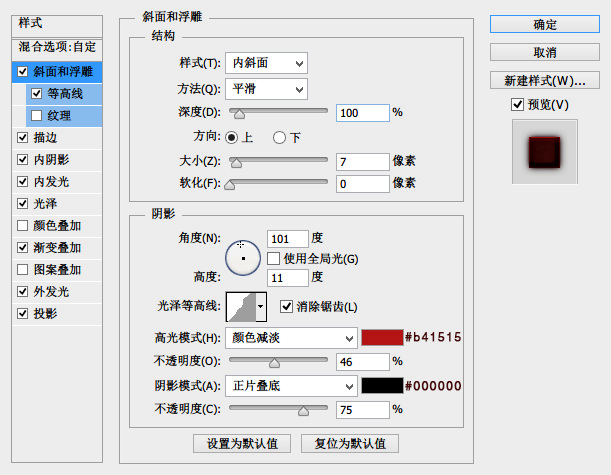Open the 光泽 settings row
The width and height of the screenshot is (611, 475).
[x=57, y=203]
